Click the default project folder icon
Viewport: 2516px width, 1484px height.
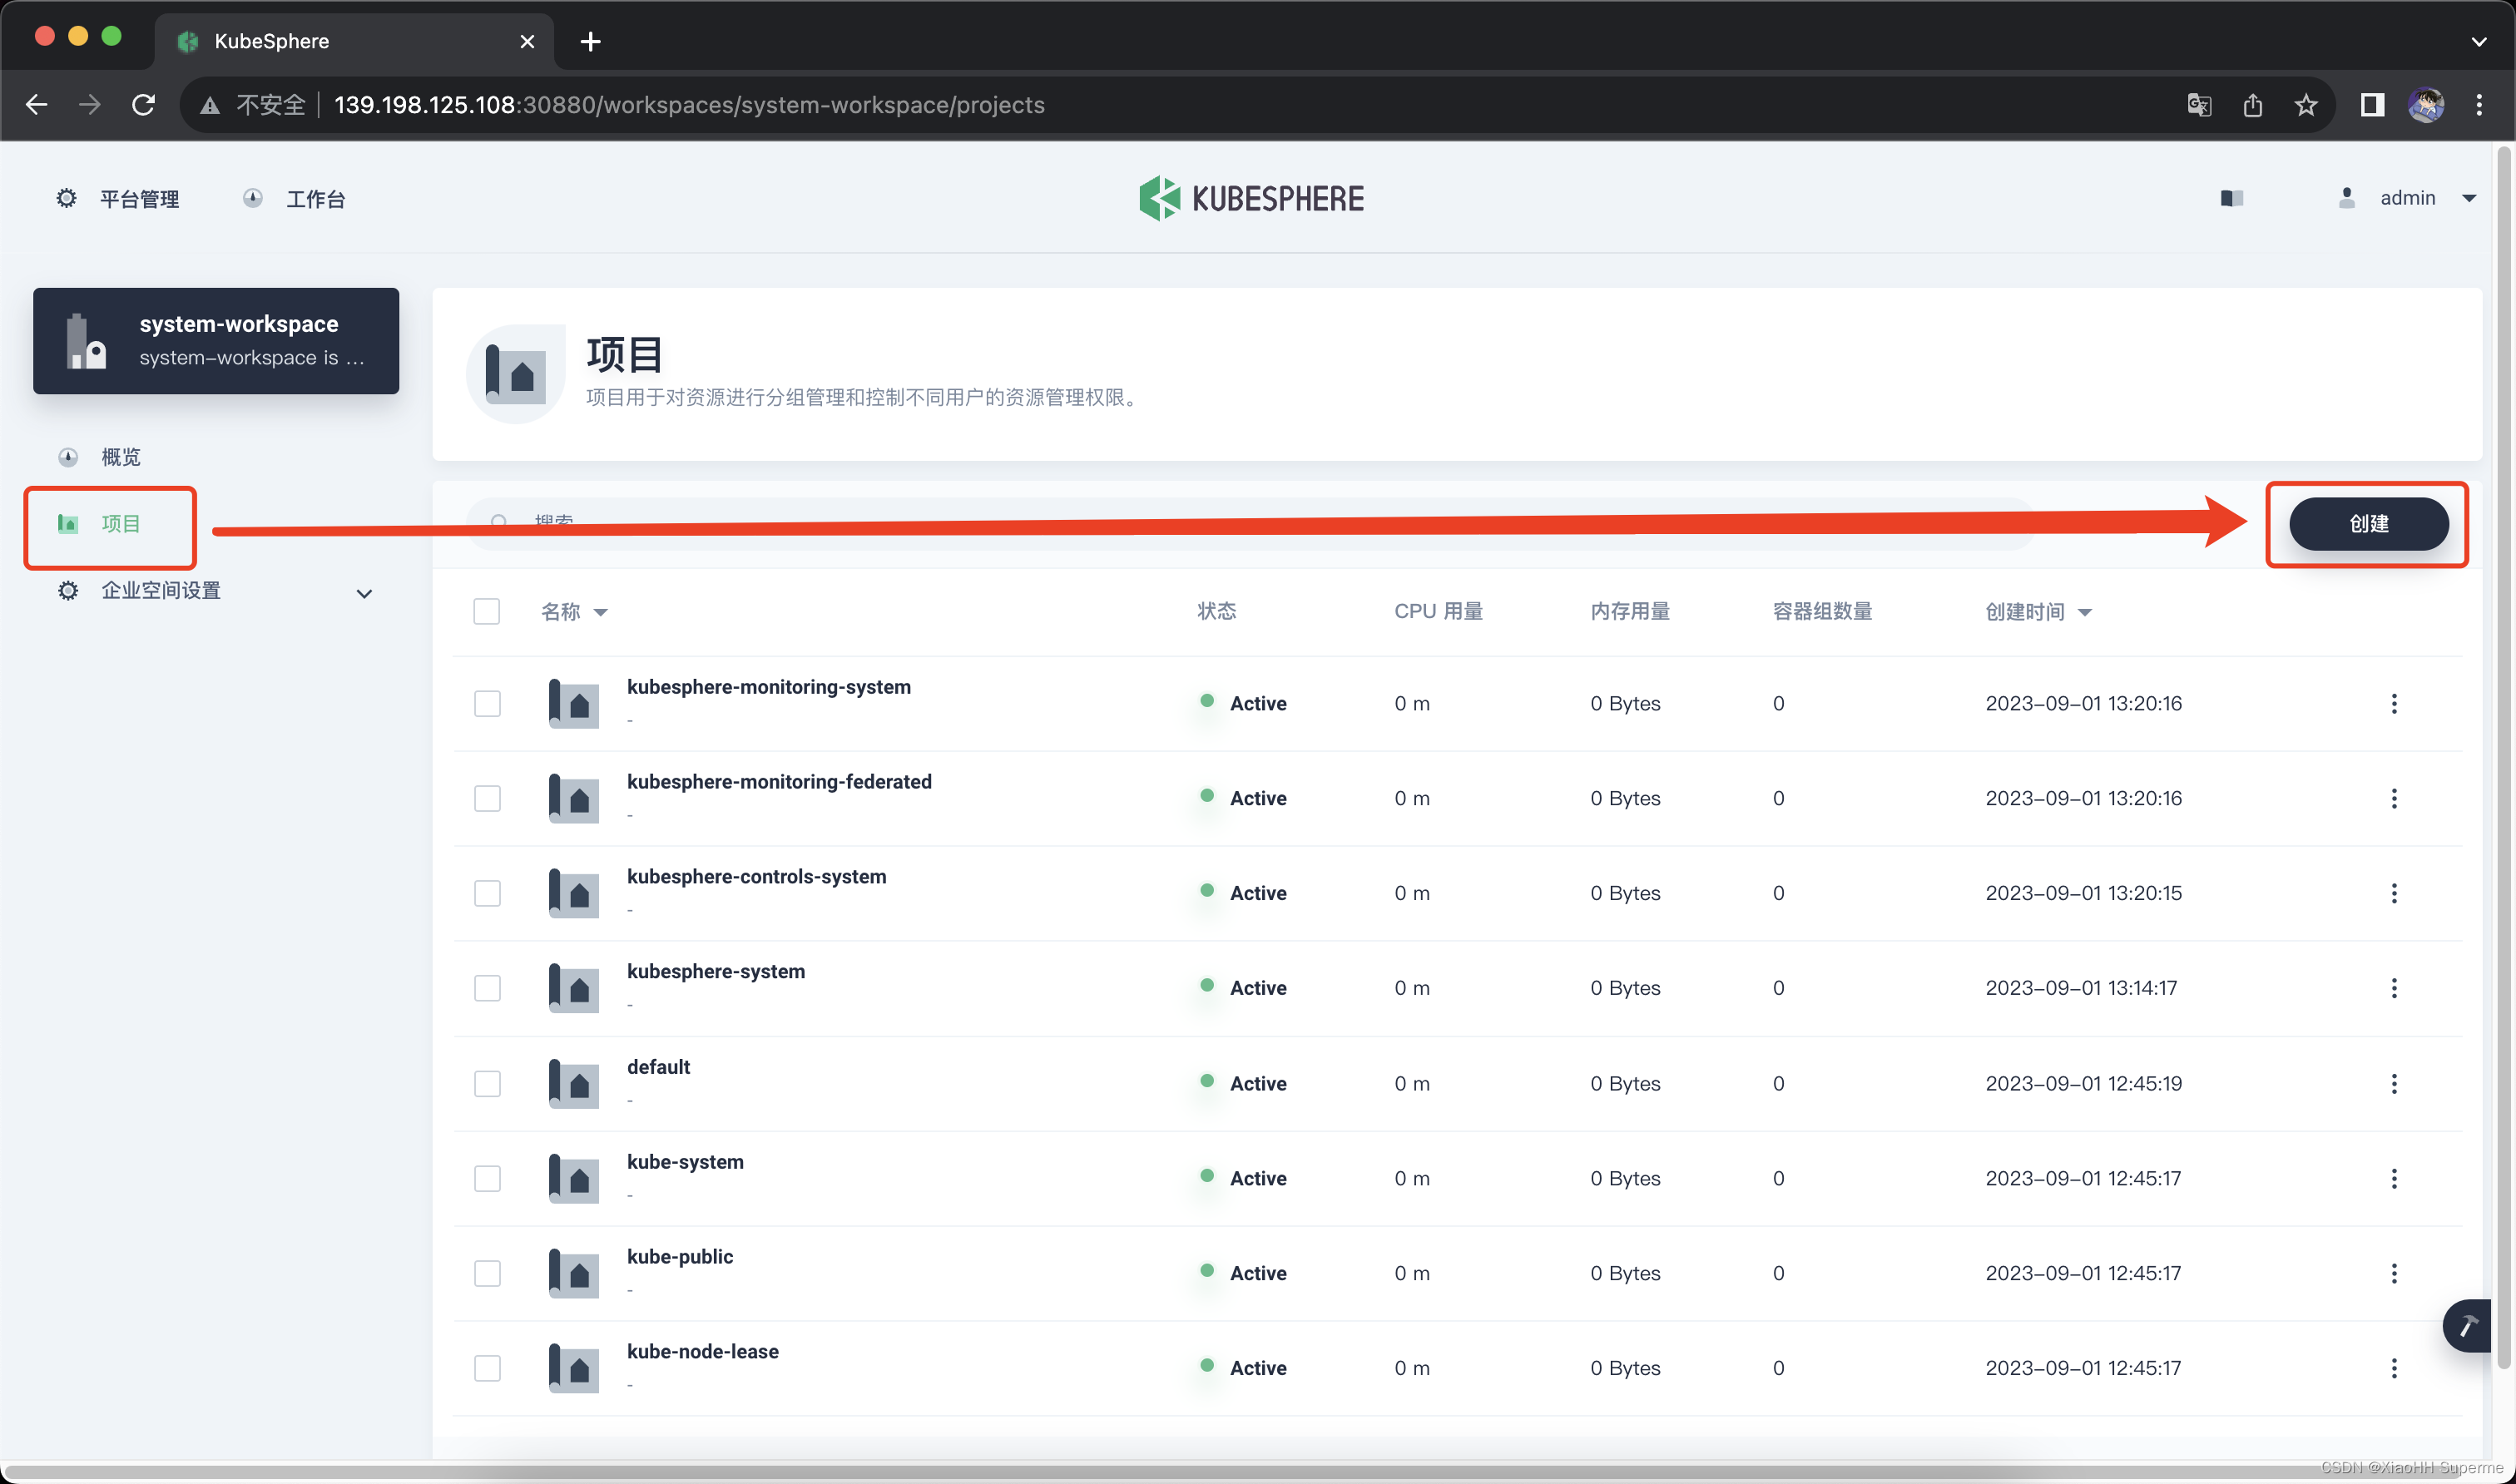(x=574, y=1084)
